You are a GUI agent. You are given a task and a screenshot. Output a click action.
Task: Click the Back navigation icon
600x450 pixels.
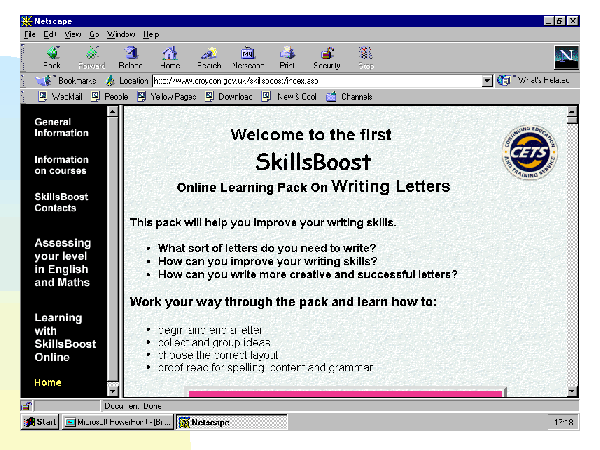click(x=52, y=56)
